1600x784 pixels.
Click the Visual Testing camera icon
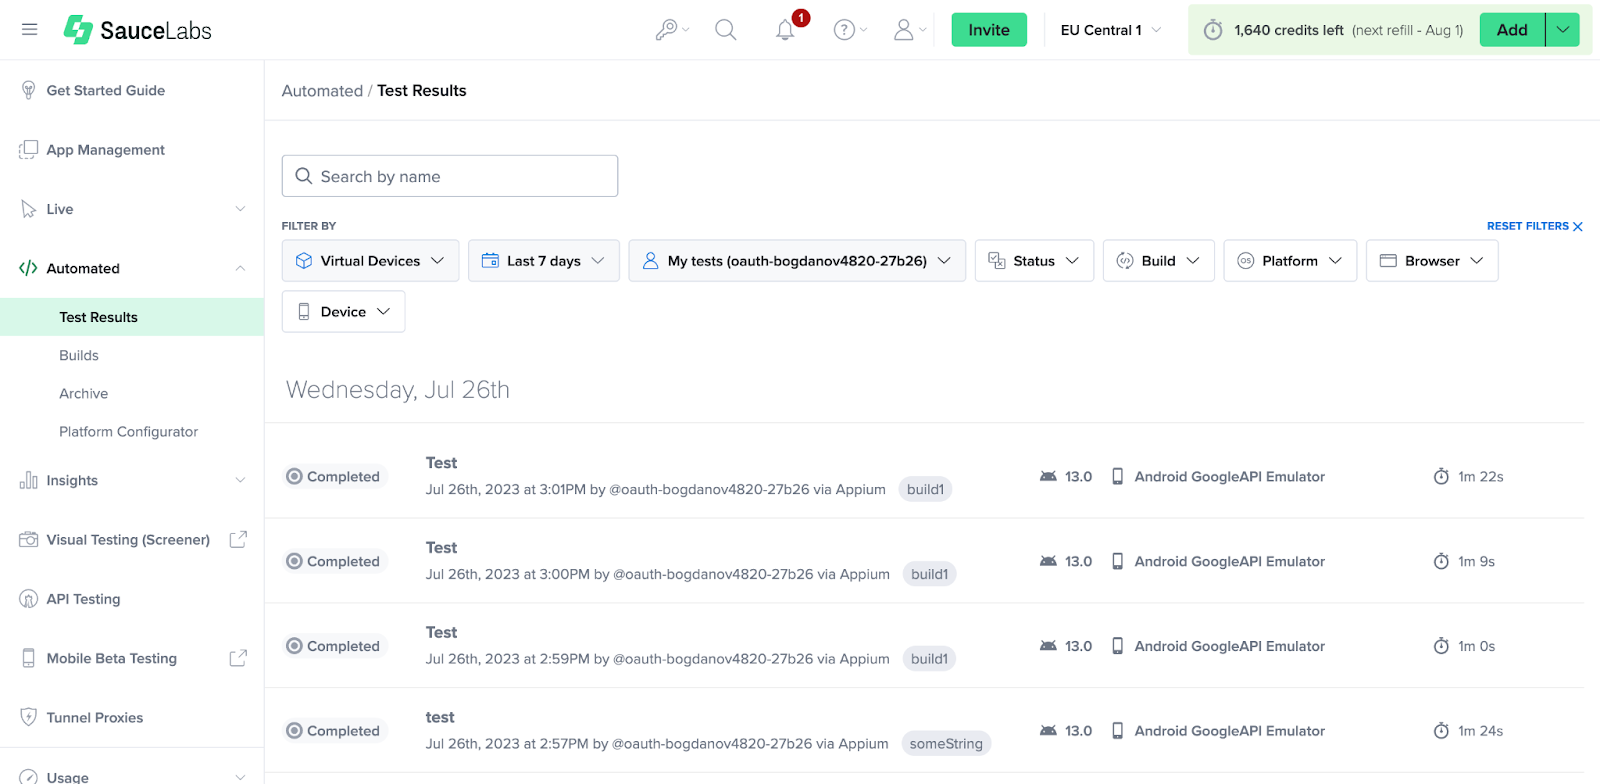click(x=29, y=540)
